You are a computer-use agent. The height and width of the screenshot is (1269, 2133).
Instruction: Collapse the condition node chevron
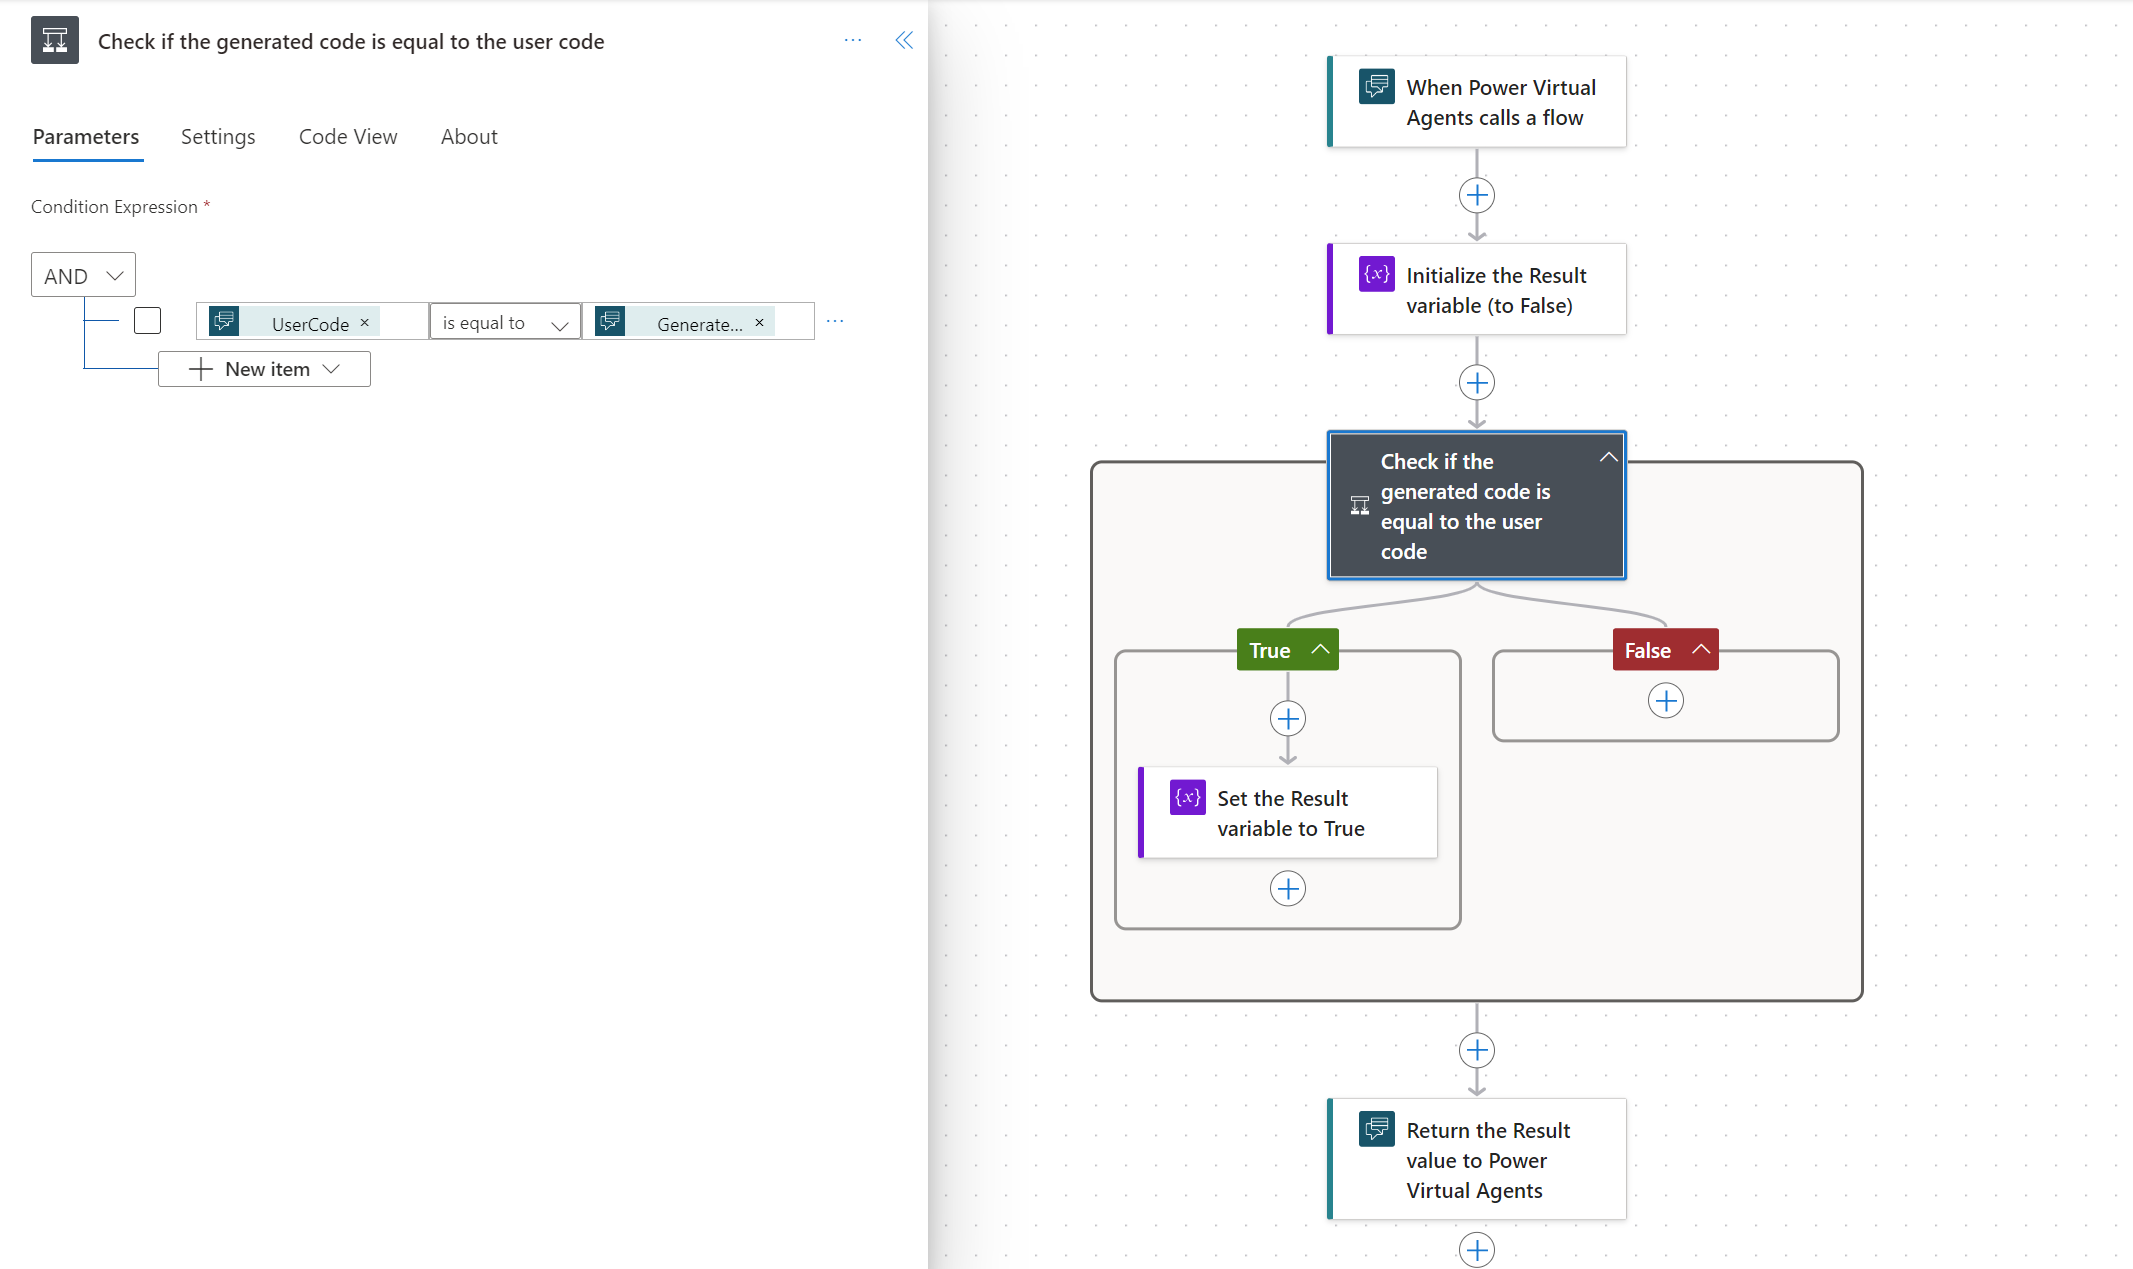pyautogui.click(x=1608, y=458)
